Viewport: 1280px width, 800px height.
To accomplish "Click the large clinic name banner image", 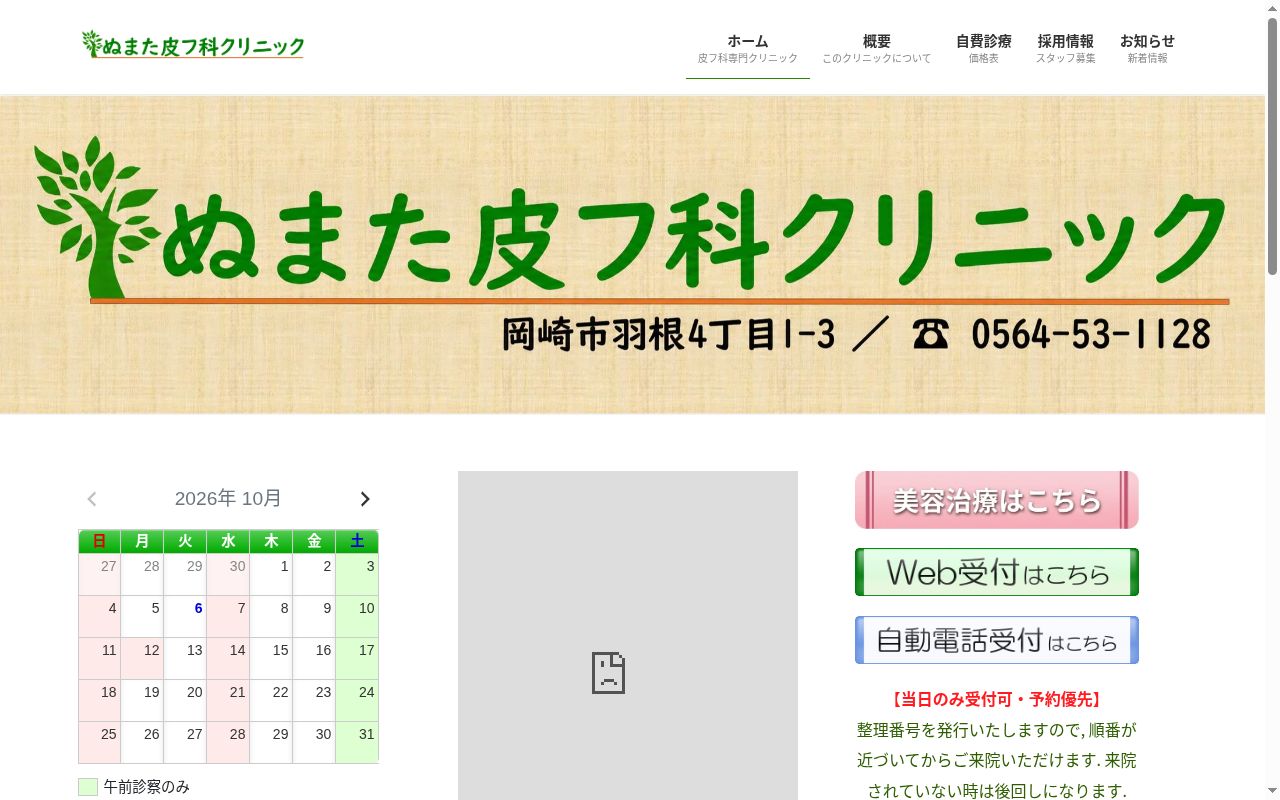I will pos(632,254).
